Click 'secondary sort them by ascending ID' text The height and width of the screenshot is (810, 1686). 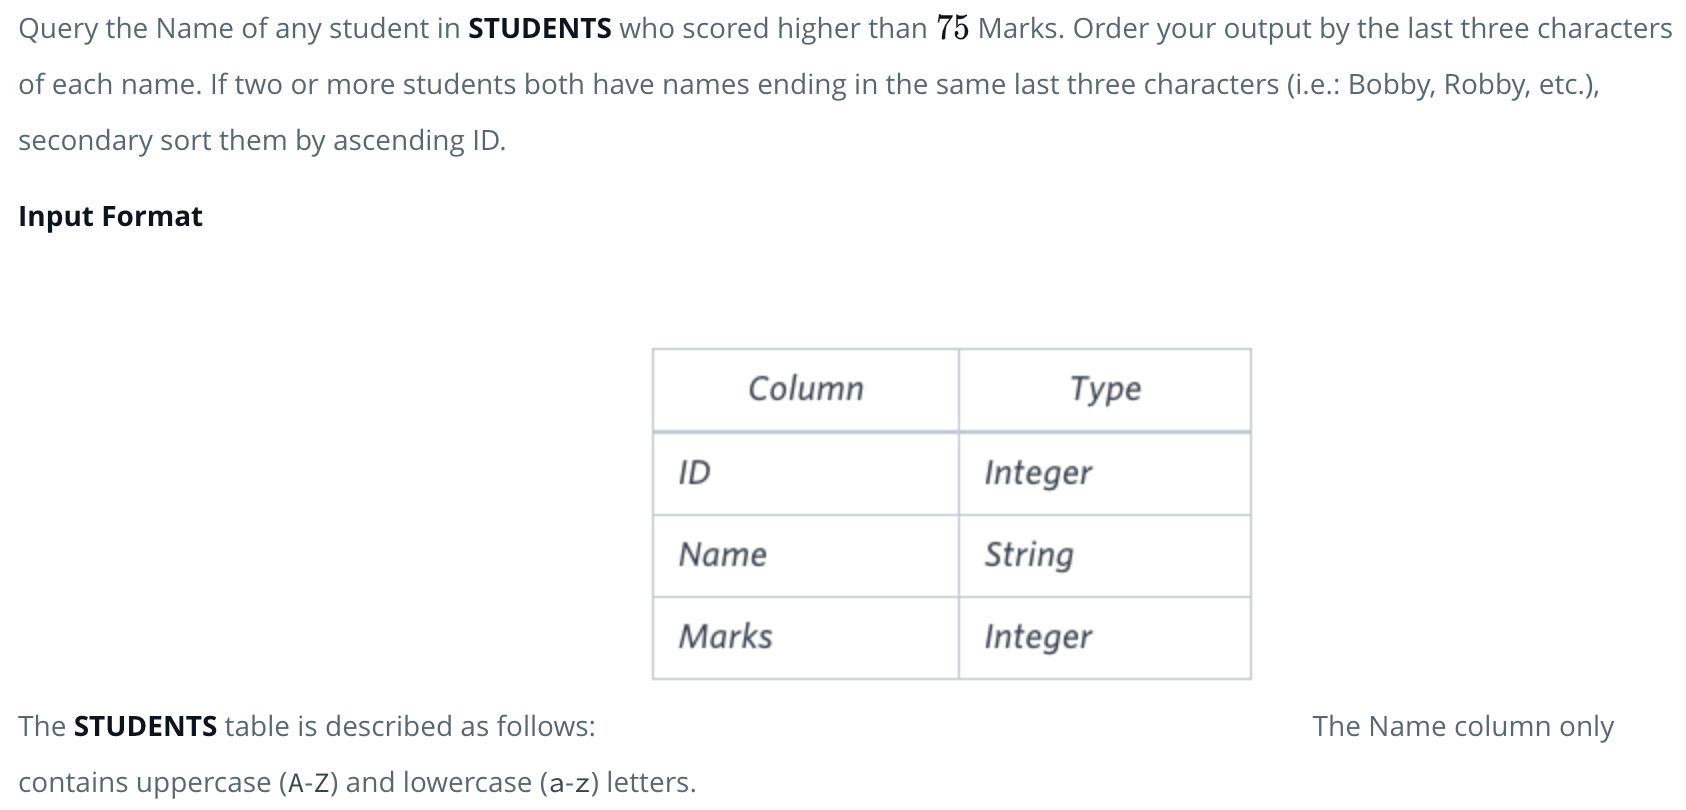(x=262, y=140)
